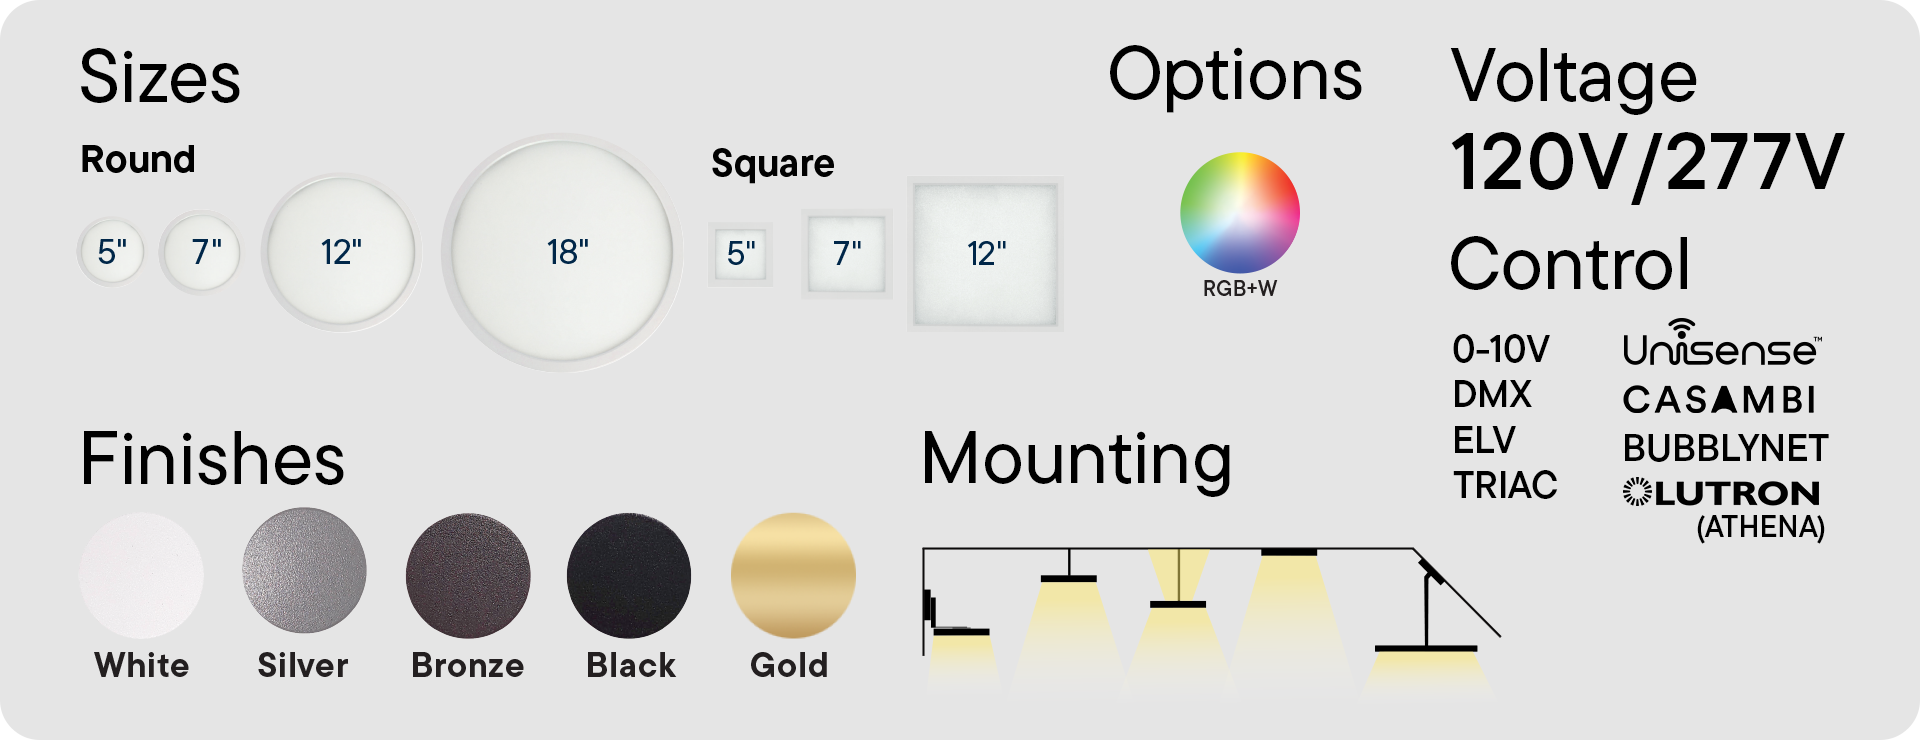Click the Casambi control logo
This screenshot has height=740, width=1920.
point(1719,400)
